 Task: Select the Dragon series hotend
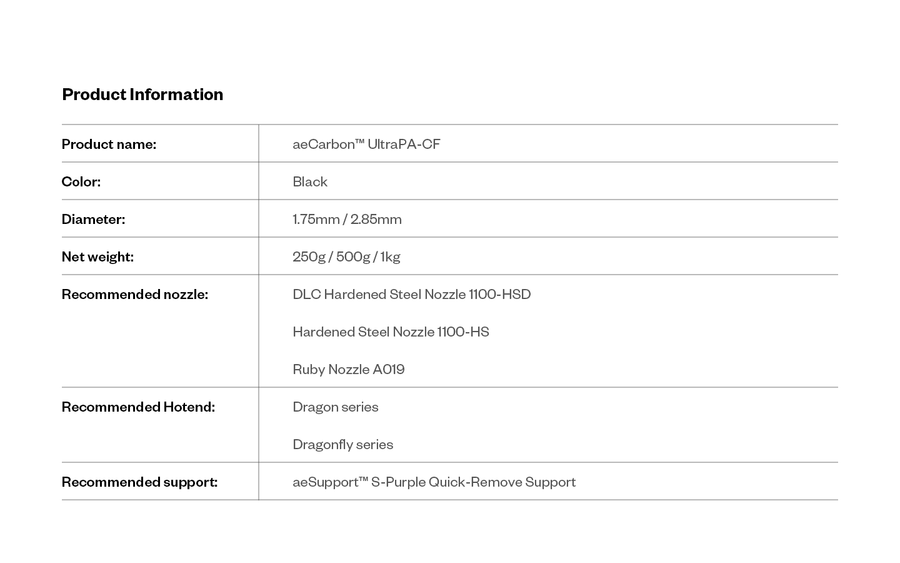335,407
